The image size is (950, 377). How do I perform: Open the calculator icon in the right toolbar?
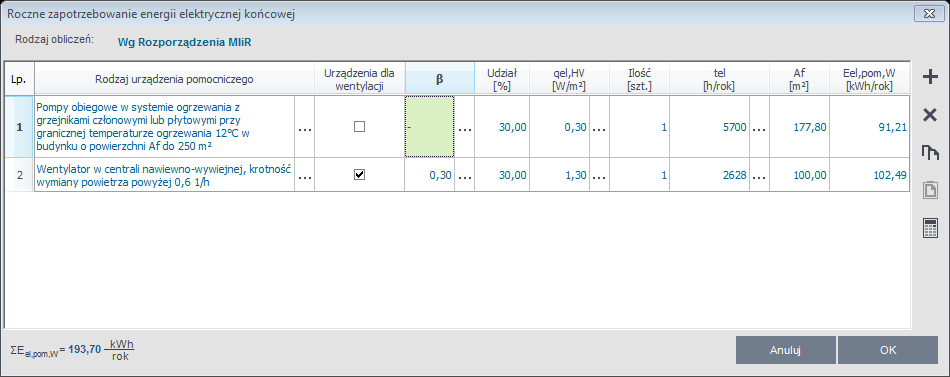(929, 229)
